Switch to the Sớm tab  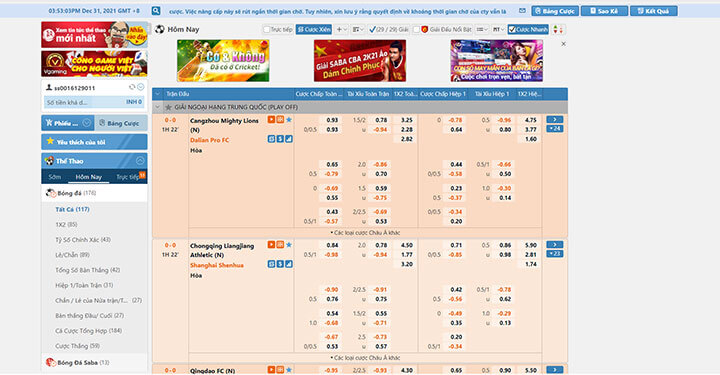tap(54, 177)
